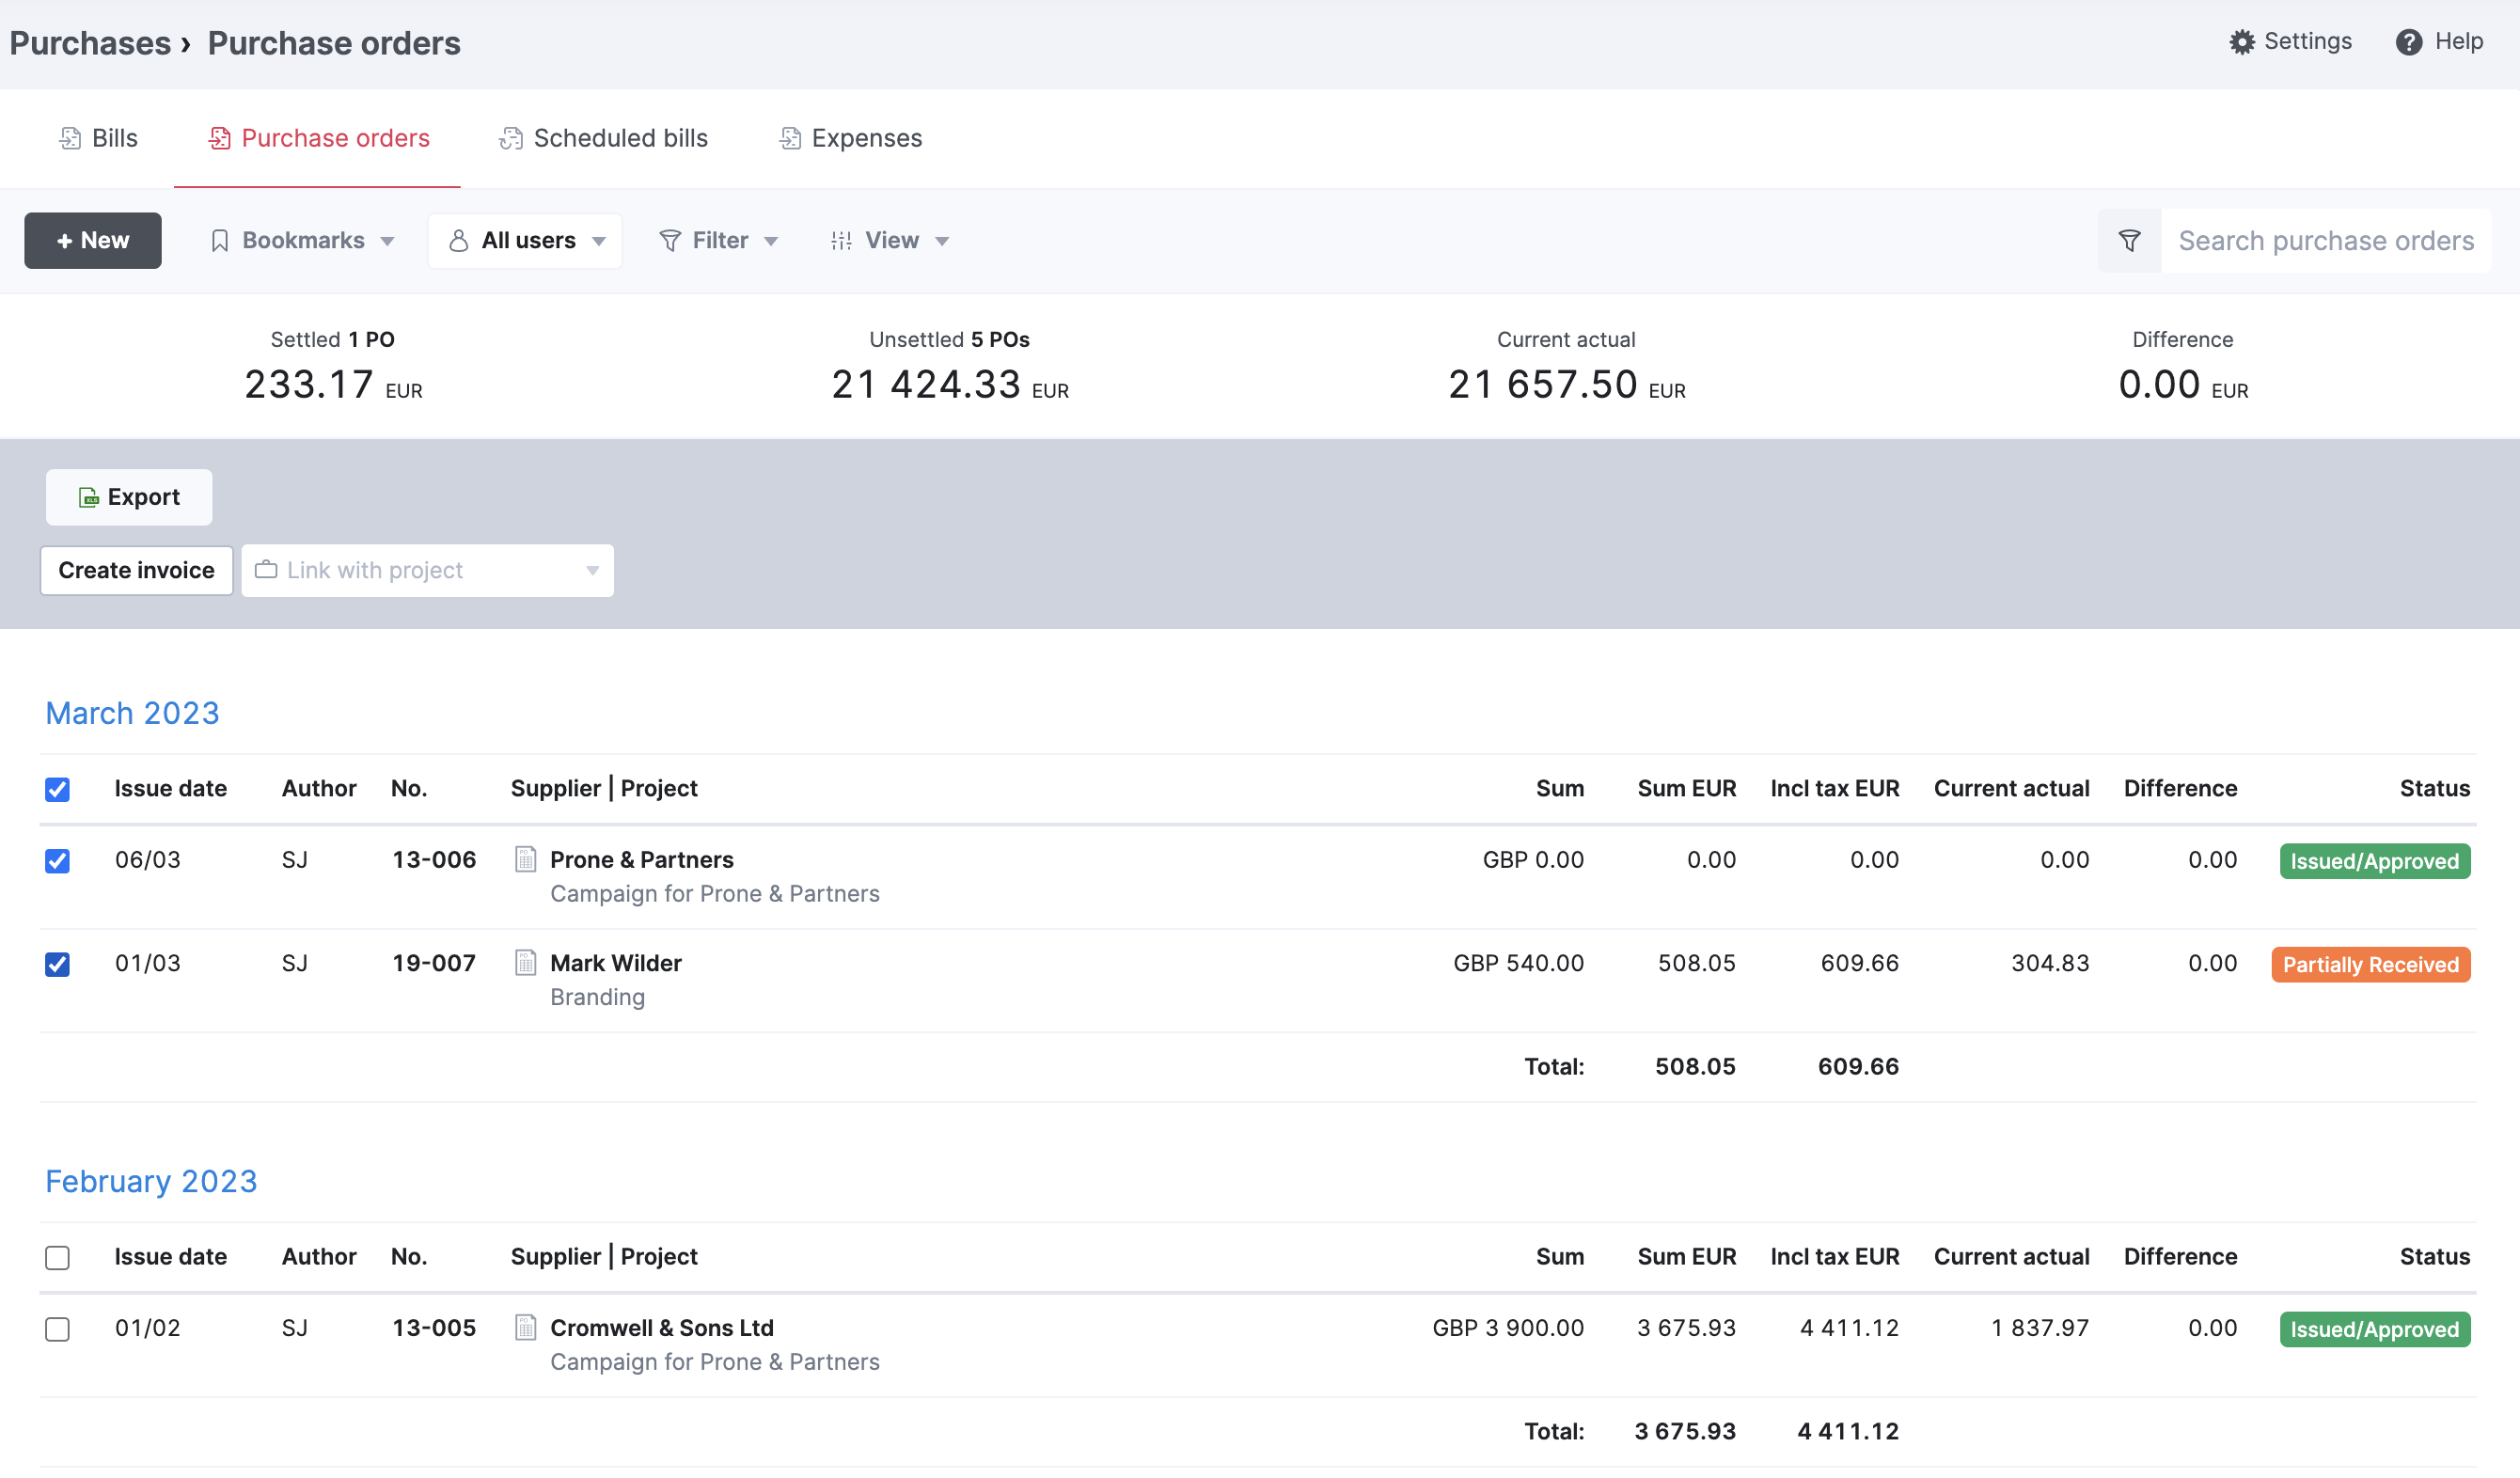This screenshot has width=2520, height=1478.
Task: Open the March 2023 section link
Action: point(132,713)
